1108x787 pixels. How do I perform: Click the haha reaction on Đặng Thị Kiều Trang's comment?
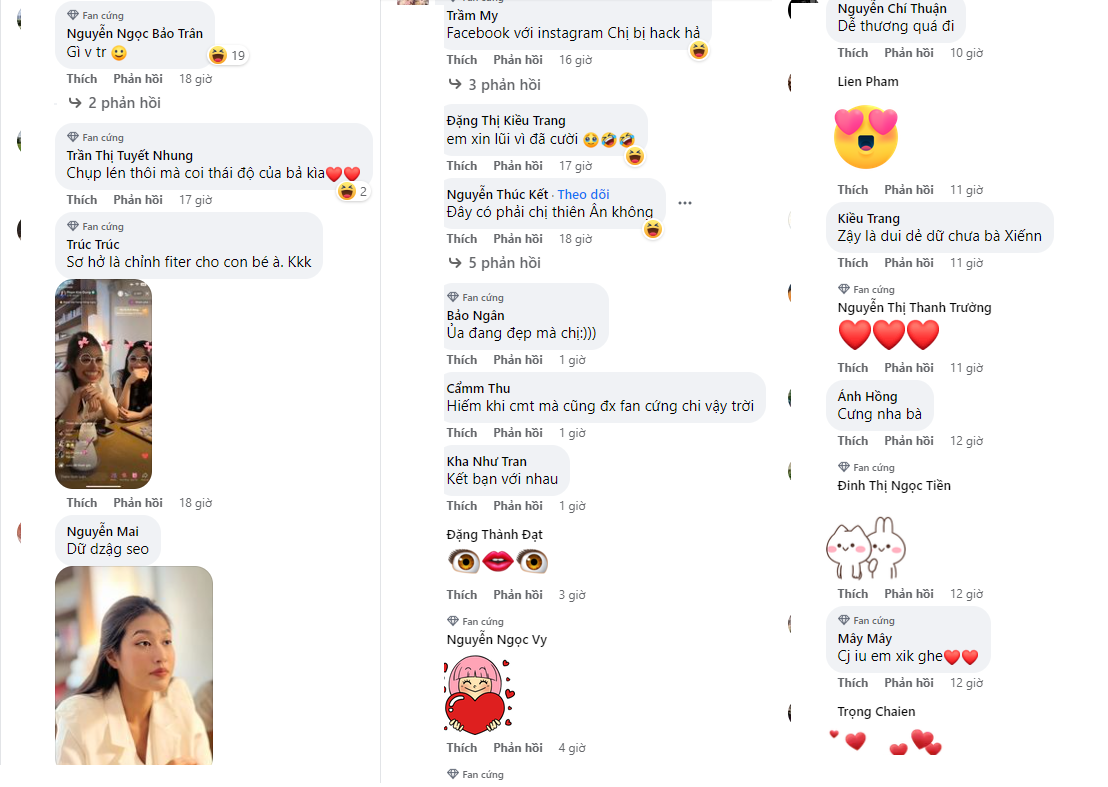pyautogui.click(x=635, y=157)
